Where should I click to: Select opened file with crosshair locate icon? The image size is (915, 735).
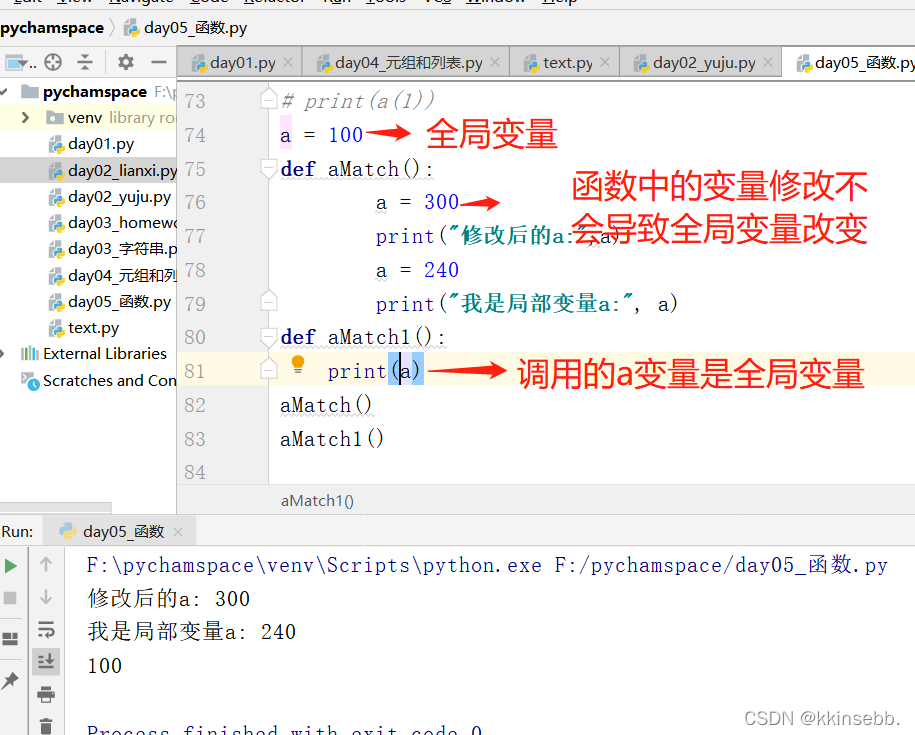[53, 62]
